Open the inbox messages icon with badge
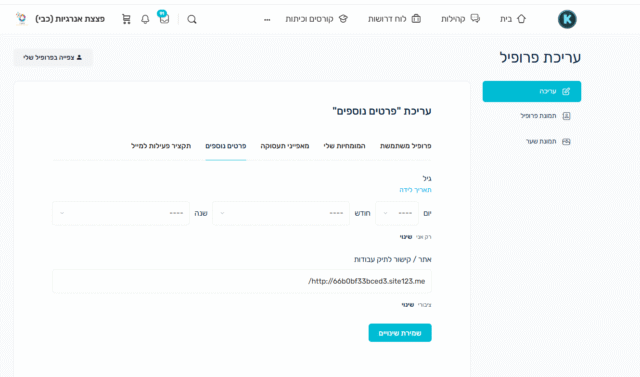640x377 pixels. pyautogui.click(x=164, y=18)
